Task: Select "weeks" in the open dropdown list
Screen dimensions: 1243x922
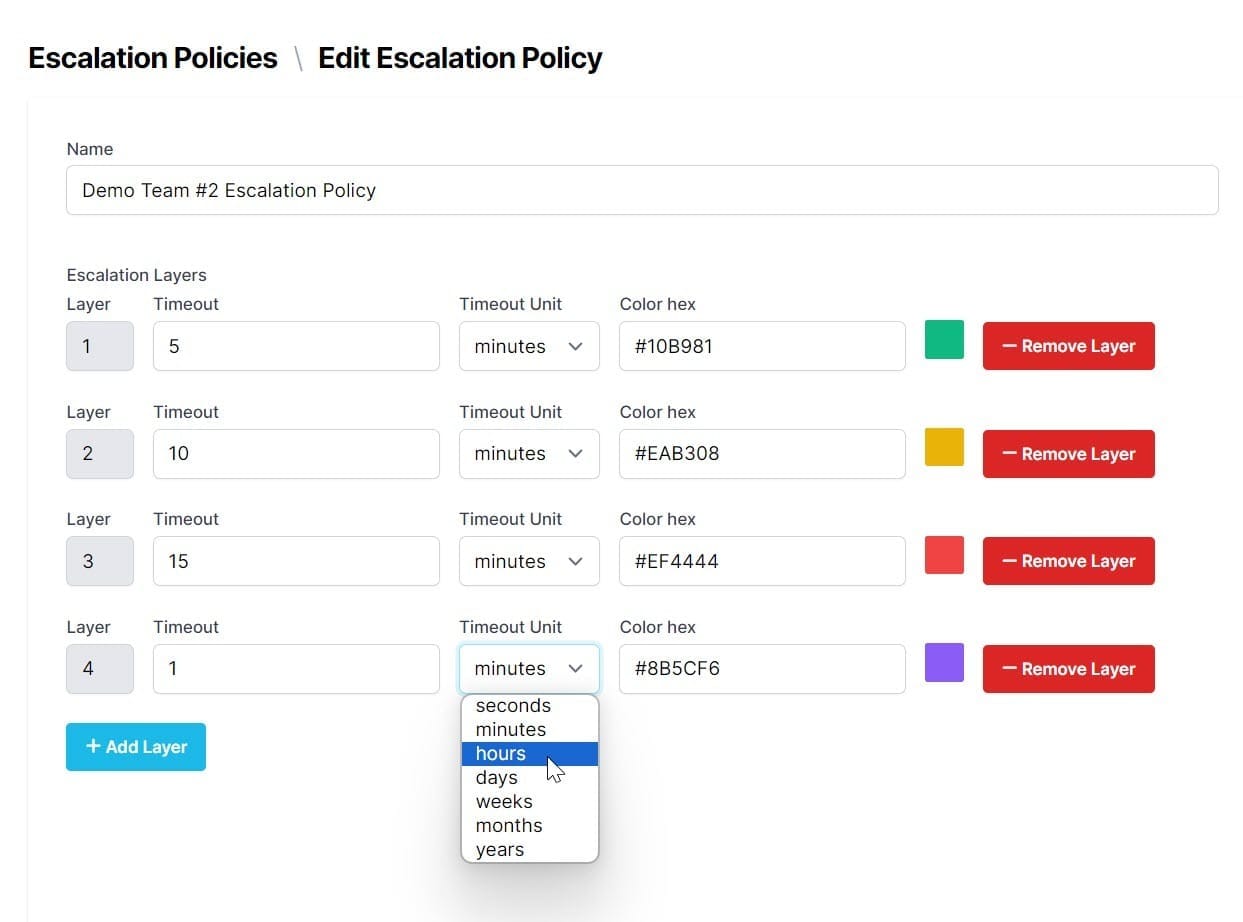Action: pos(504,801)
